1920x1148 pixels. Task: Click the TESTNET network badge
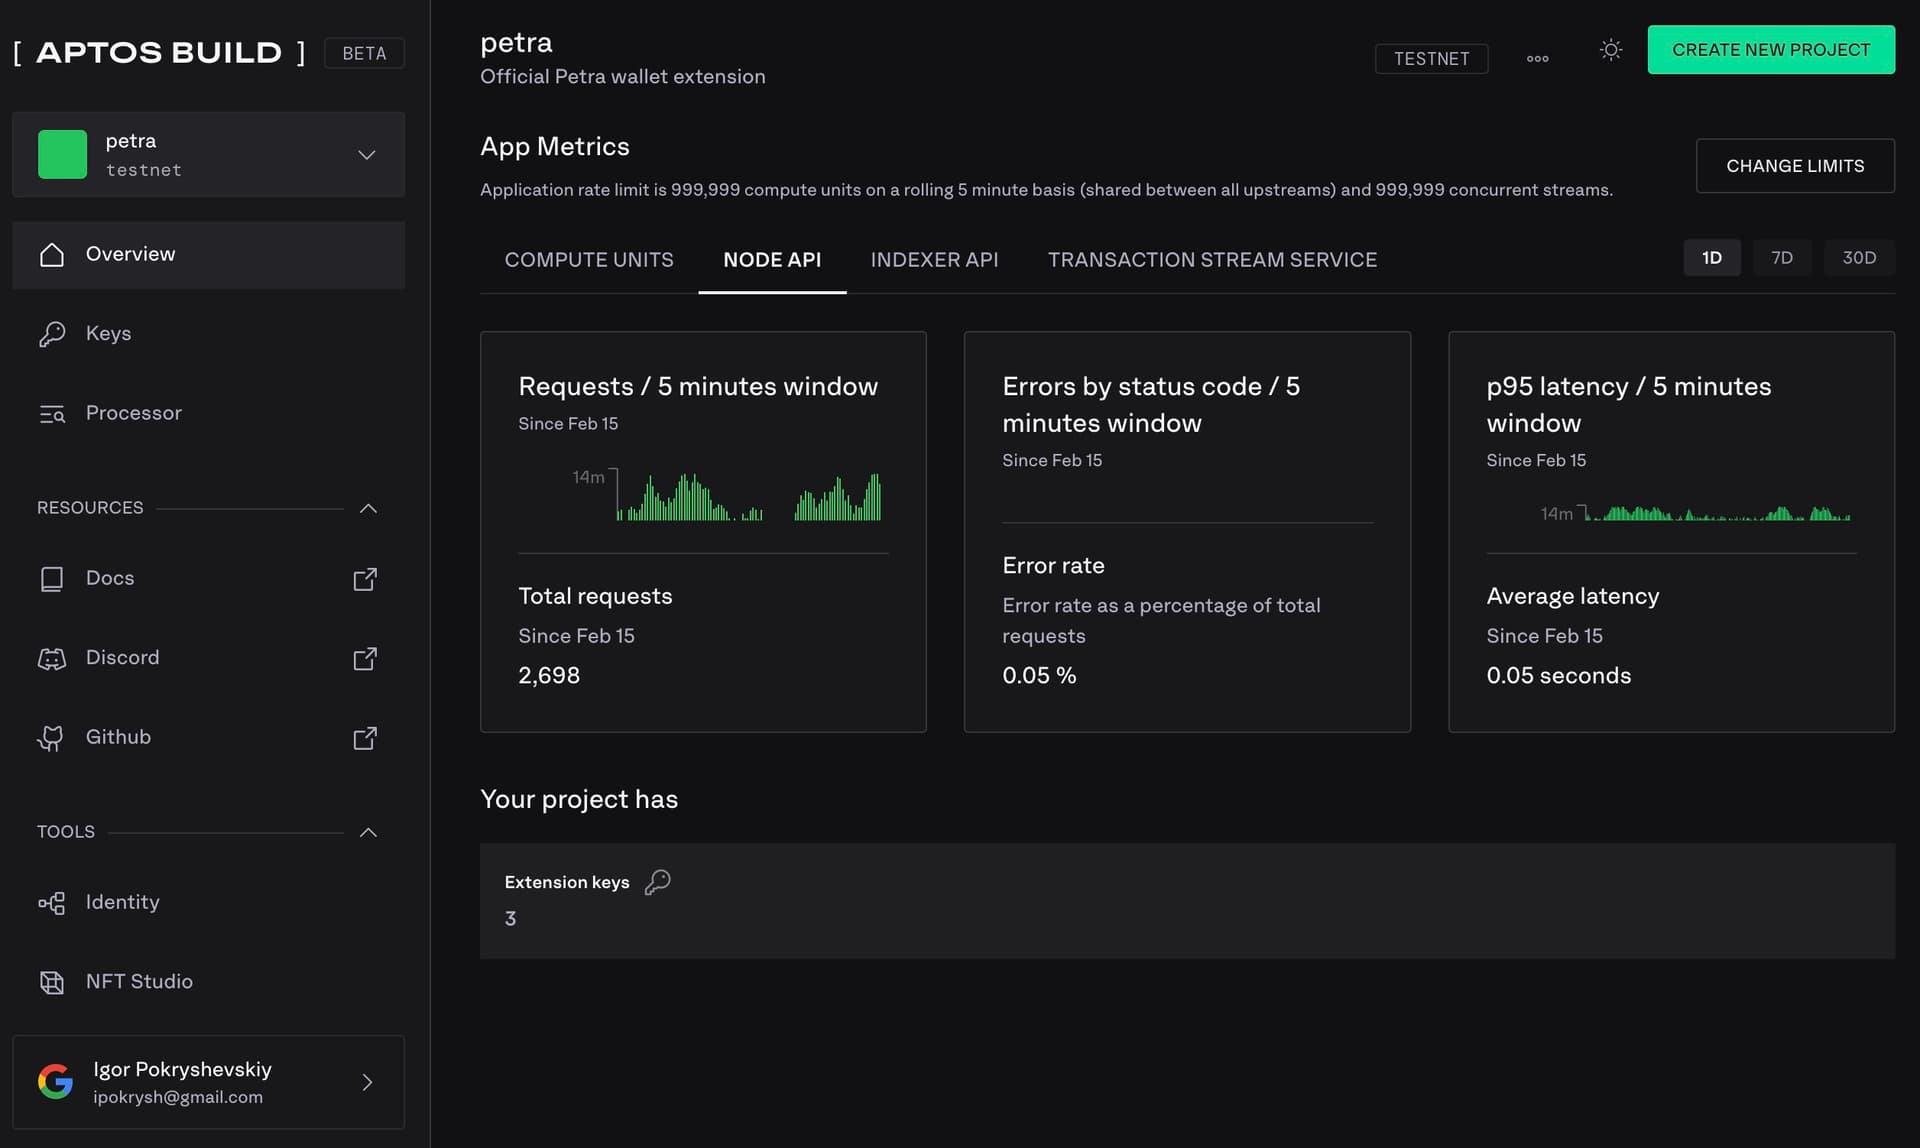coord(1431,59)
